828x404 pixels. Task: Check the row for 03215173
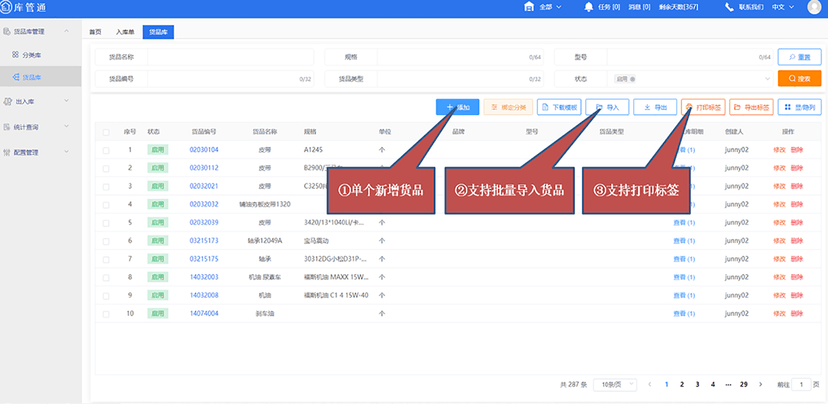point(106,241)
